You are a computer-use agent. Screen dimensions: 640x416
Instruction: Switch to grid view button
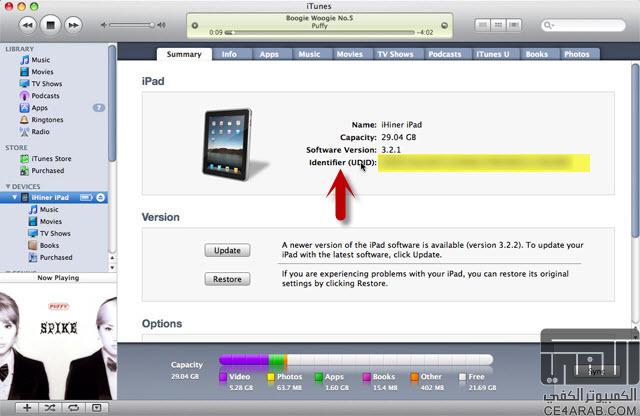tap(498, 25)
